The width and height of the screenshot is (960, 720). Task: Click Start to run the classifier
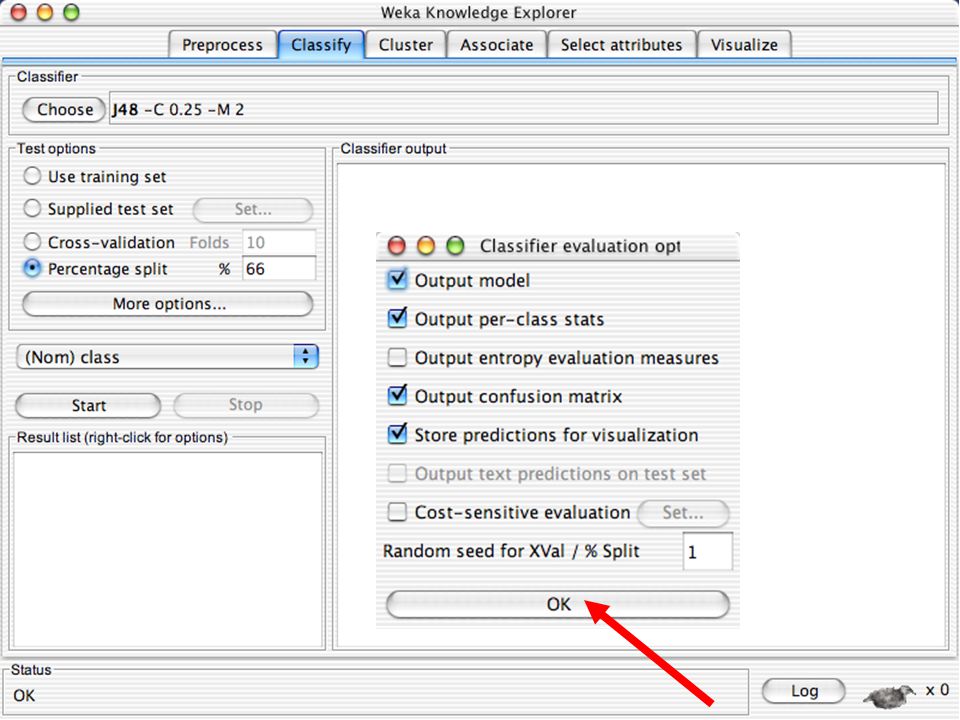point(88,405)
